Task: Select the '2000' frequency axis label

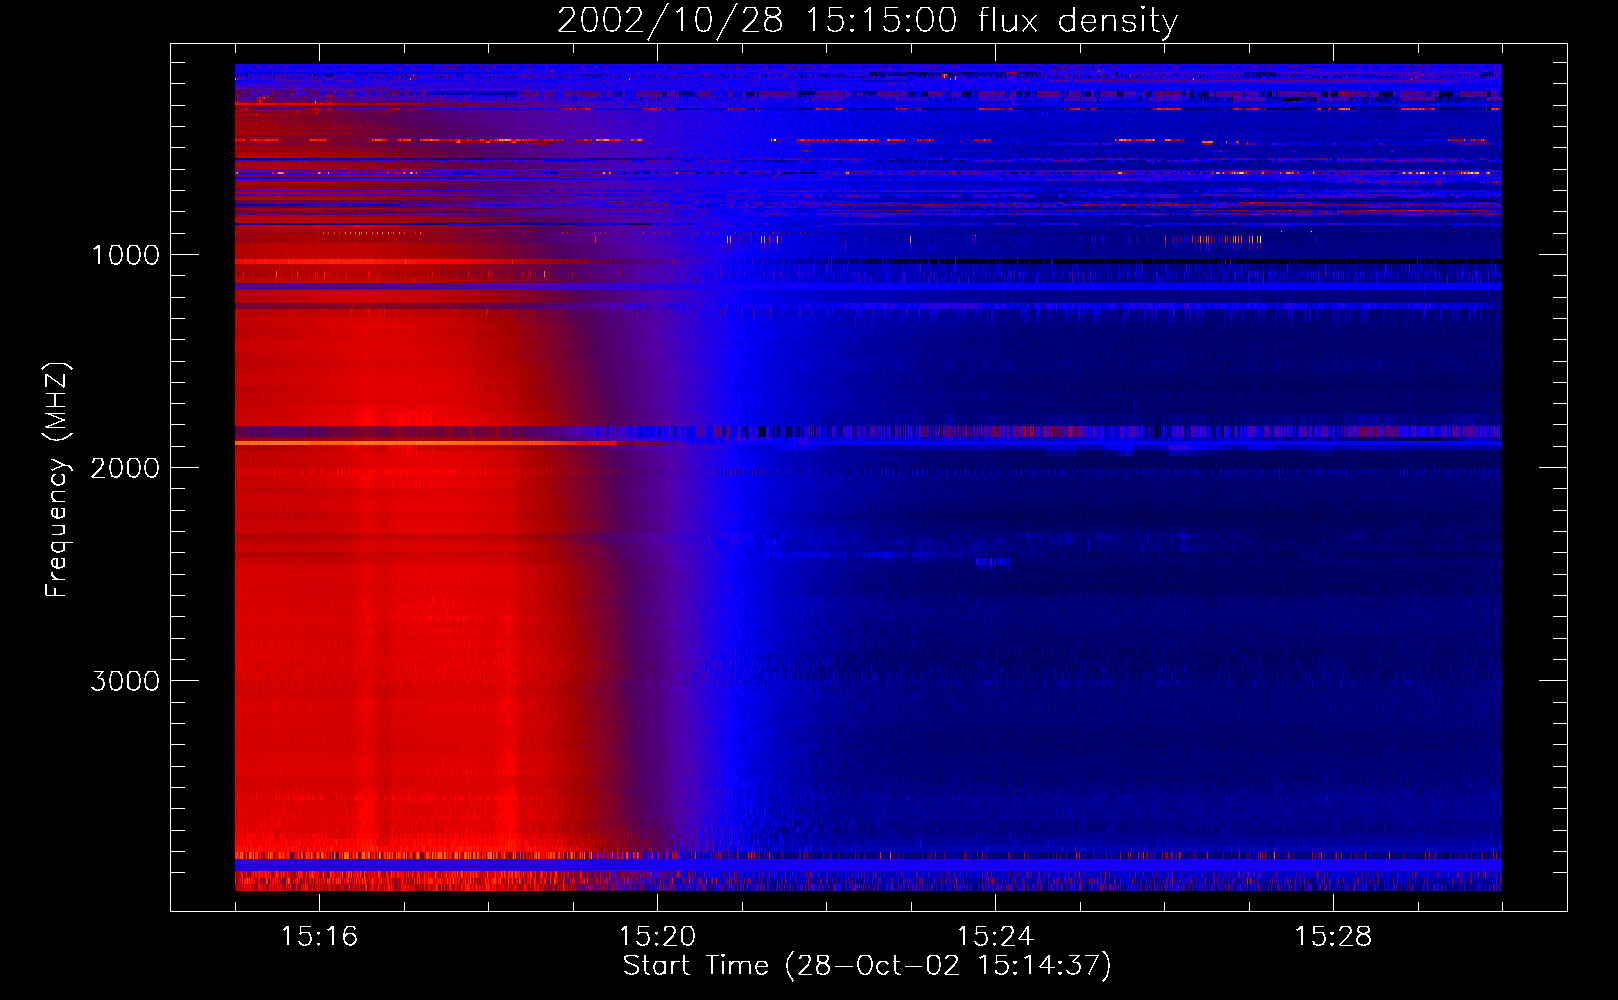Action: click(x=125, y=468)
